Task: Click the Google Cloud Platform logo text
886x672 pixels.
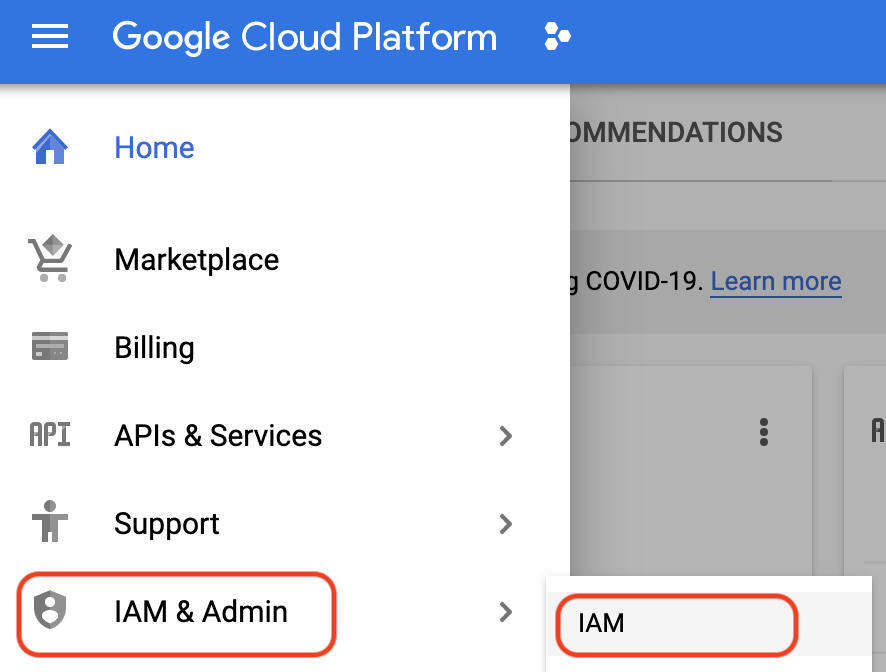Action: point(305,37)
